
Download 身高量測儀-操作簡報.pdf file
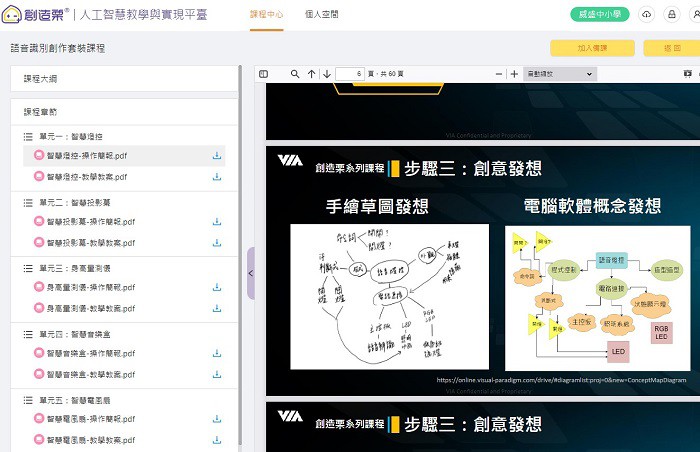[x=217, y=288]
